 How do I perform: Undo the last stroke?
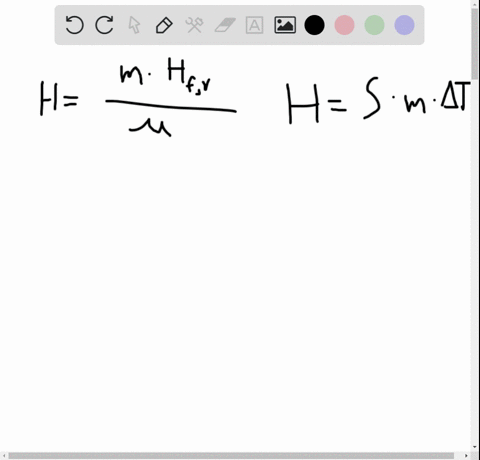74,25
